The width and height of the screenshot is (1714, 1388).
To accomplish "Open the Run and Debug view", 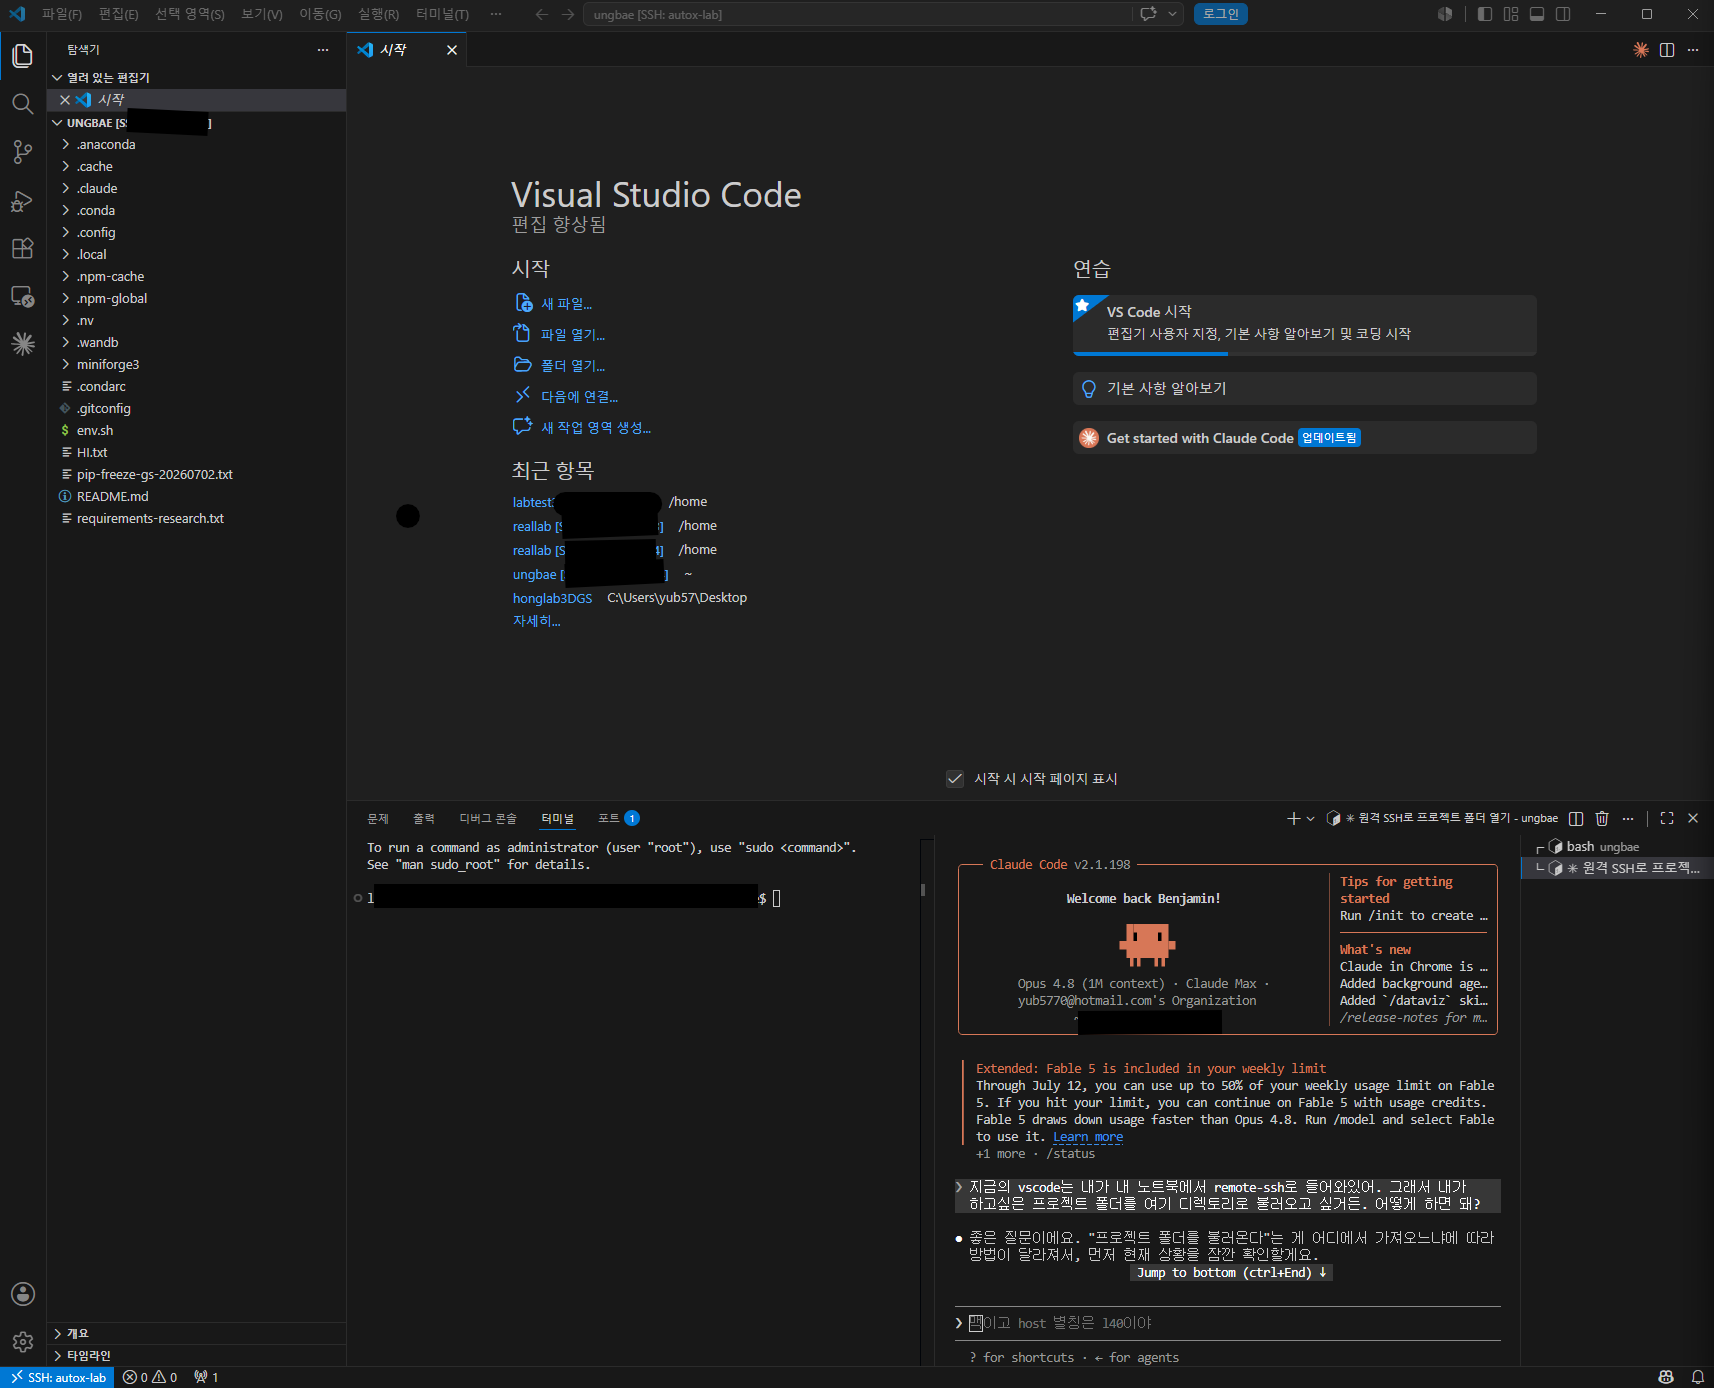I will tap(22, 201).
